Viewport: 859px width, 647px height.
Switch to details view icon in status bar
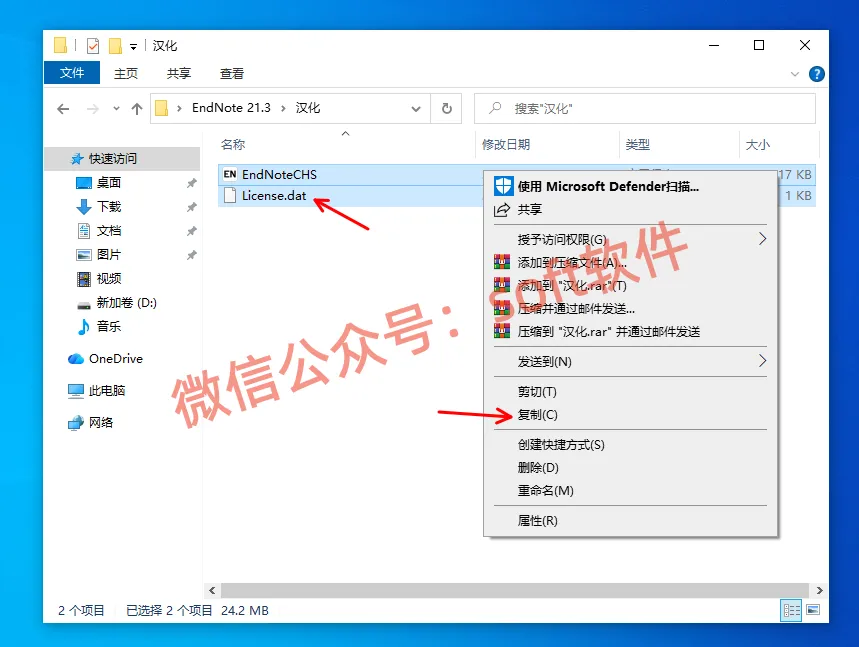791,610
